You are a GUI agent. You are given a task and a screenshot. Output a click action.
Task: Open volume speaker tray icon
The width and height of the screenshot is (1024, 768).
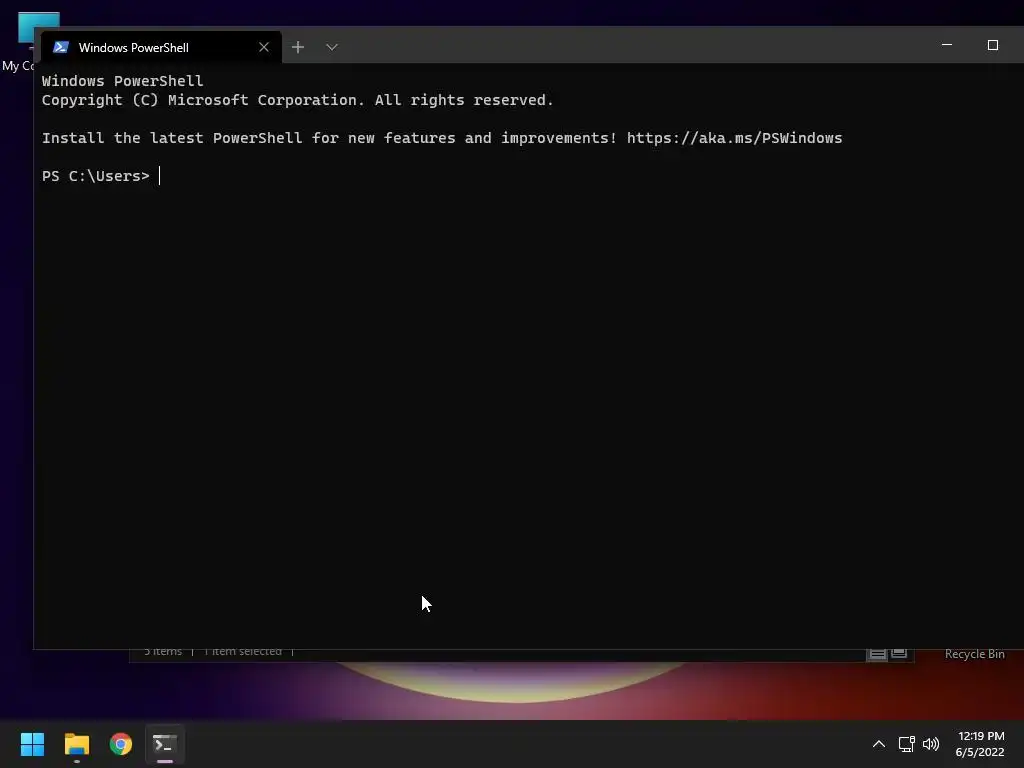(x=931, y=744)
